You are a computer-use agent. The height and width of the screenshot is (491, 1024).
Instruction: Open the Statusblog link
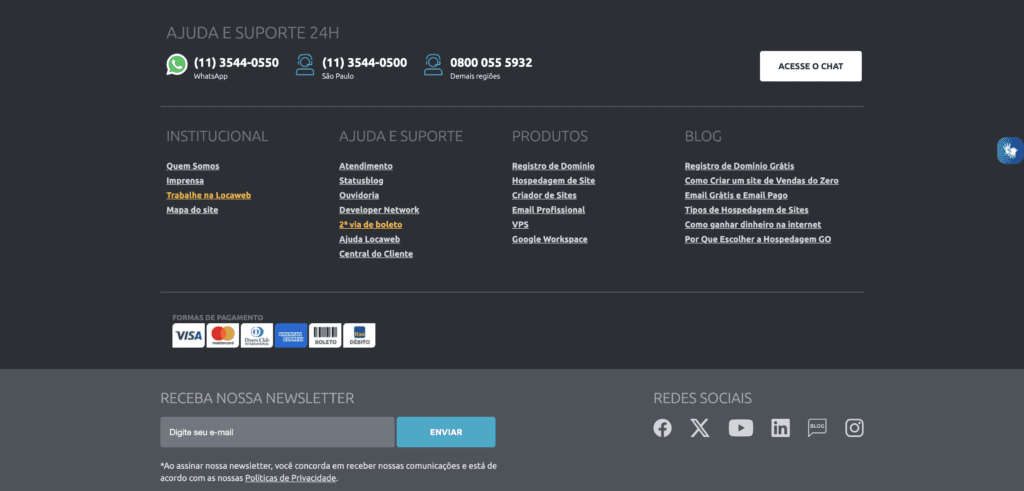(361, 181)
